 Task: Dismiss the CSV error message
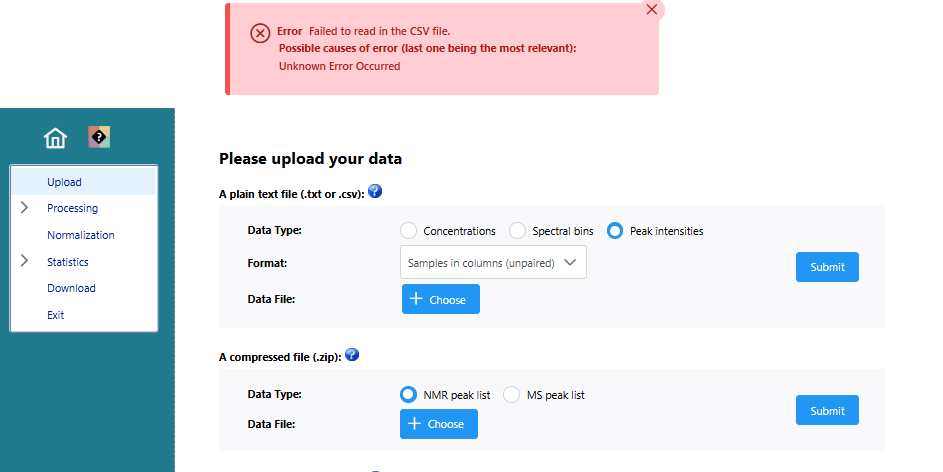(x=651, y=10)
